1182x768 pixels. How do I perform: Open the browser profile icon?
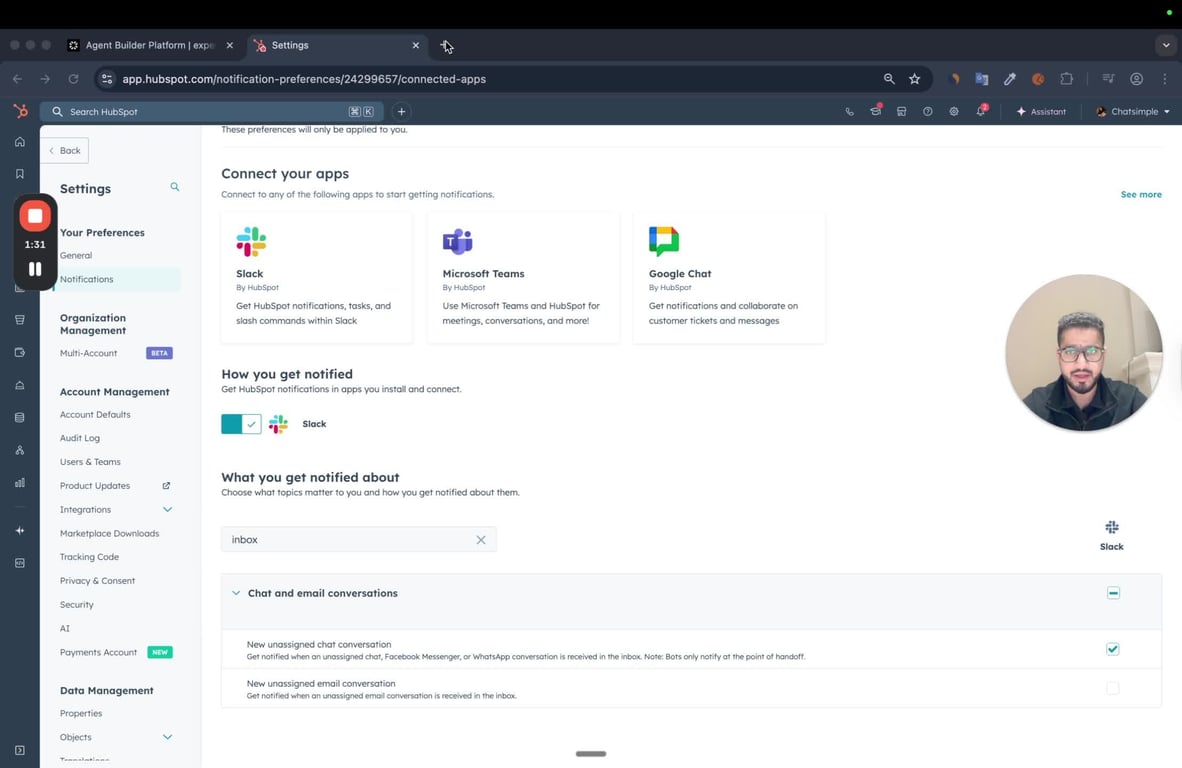1136,79
